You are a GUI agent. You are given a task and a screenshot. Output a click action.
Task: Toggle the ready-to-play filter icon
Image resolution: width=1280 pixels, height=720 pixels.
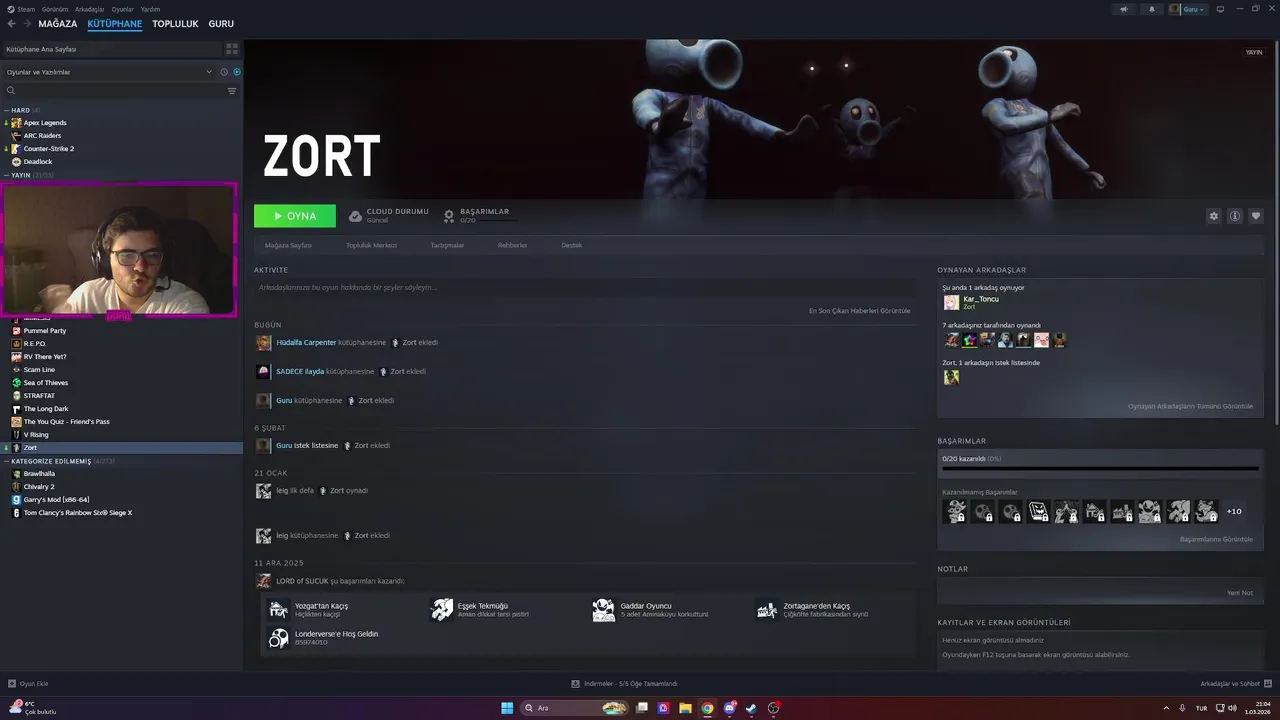237,72
